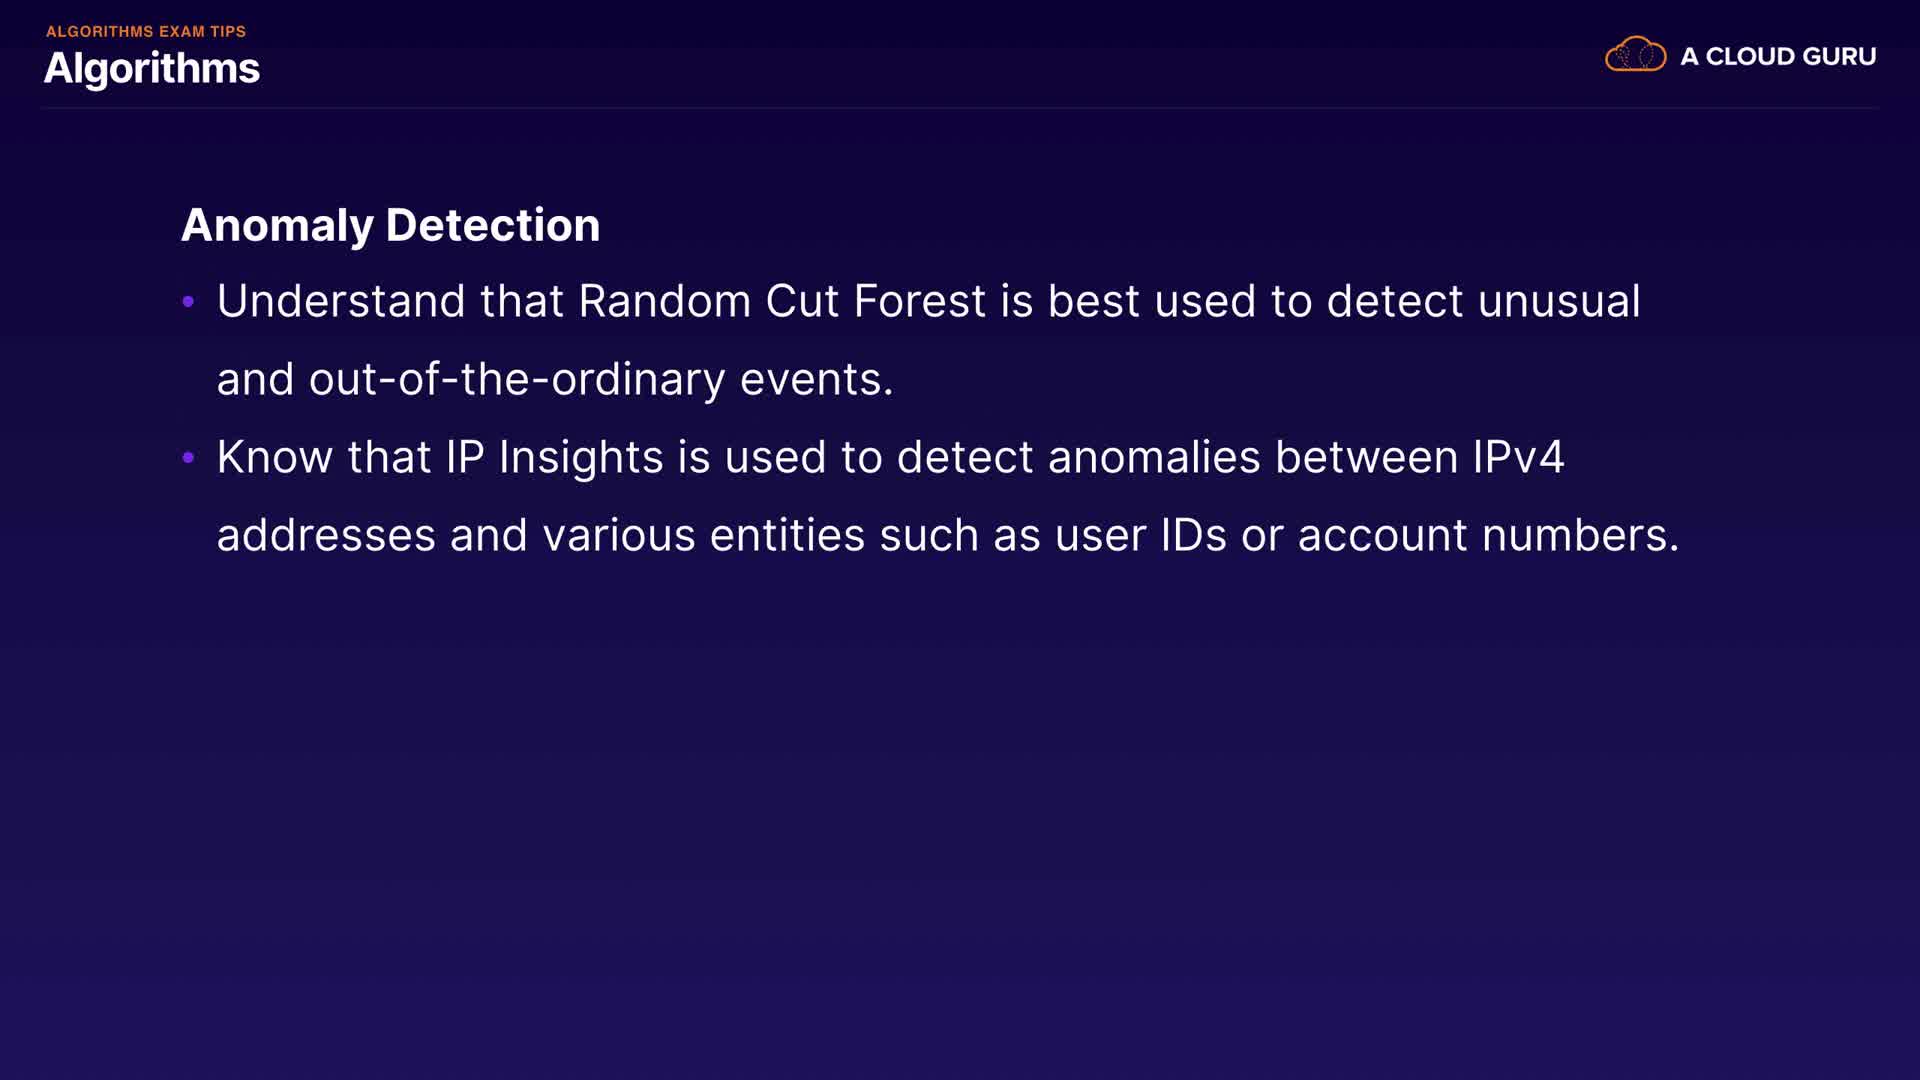The height and width of the screenshot is (1080, 1920).
Task: Click the words account numbers
Action: pyautogui.click(x=1487, y=536)
